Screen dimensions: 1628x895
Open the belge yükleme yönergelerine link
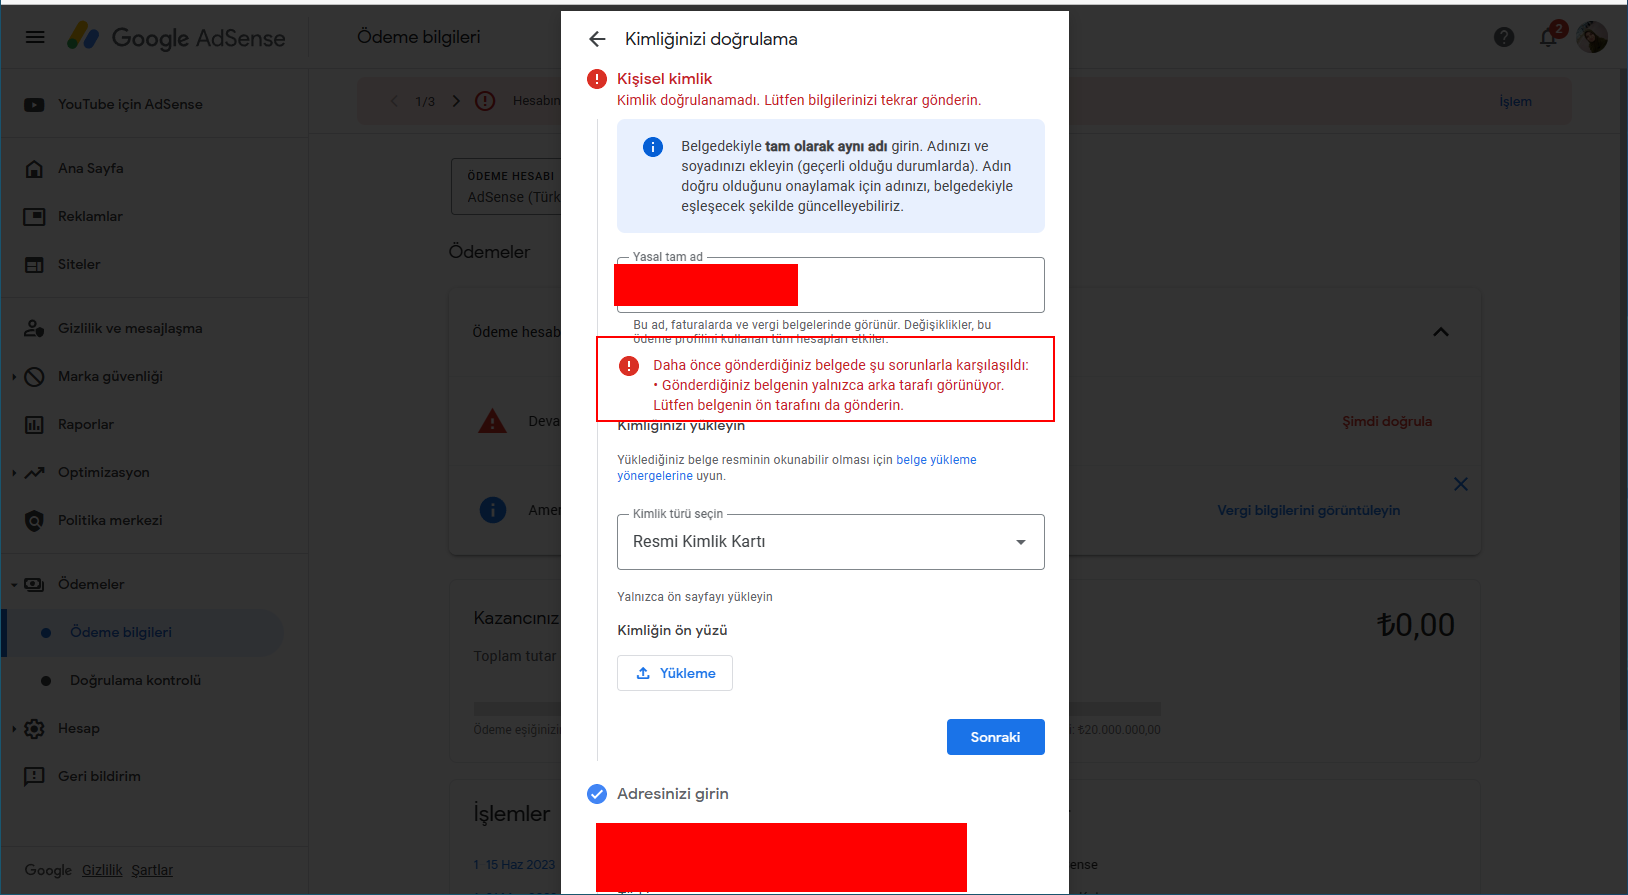point(797,468)
